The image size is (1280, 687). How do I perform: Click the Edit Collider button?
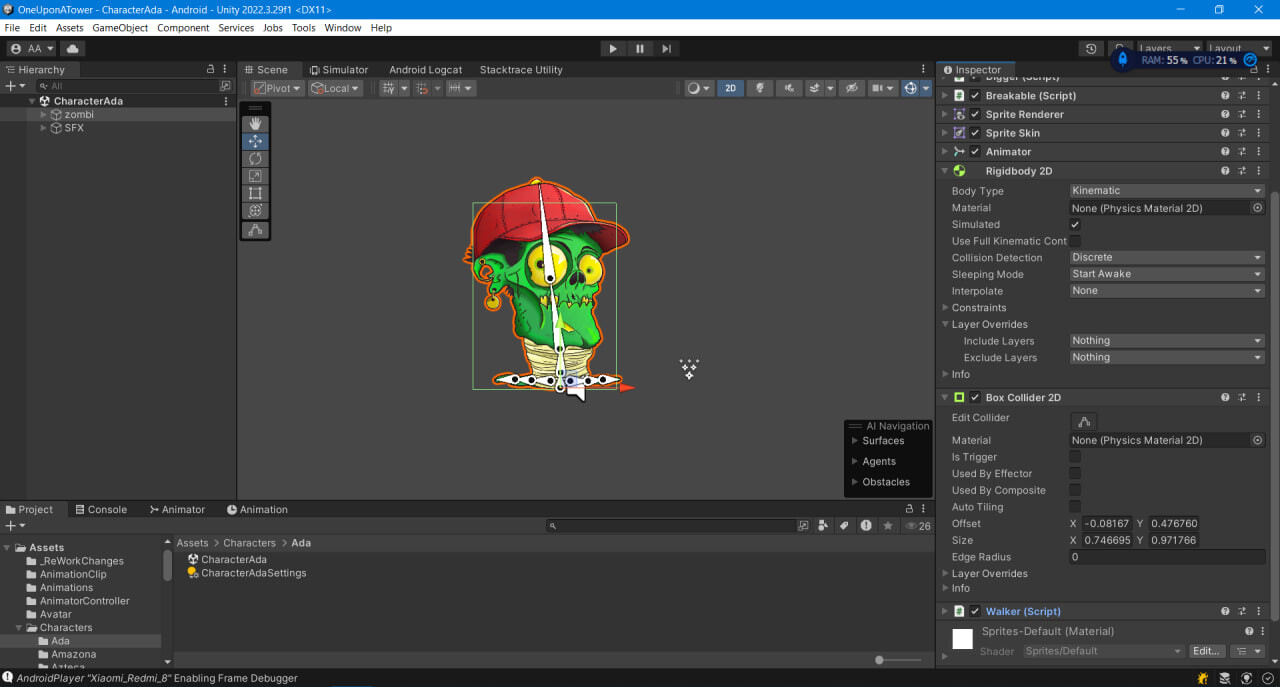1084,421
